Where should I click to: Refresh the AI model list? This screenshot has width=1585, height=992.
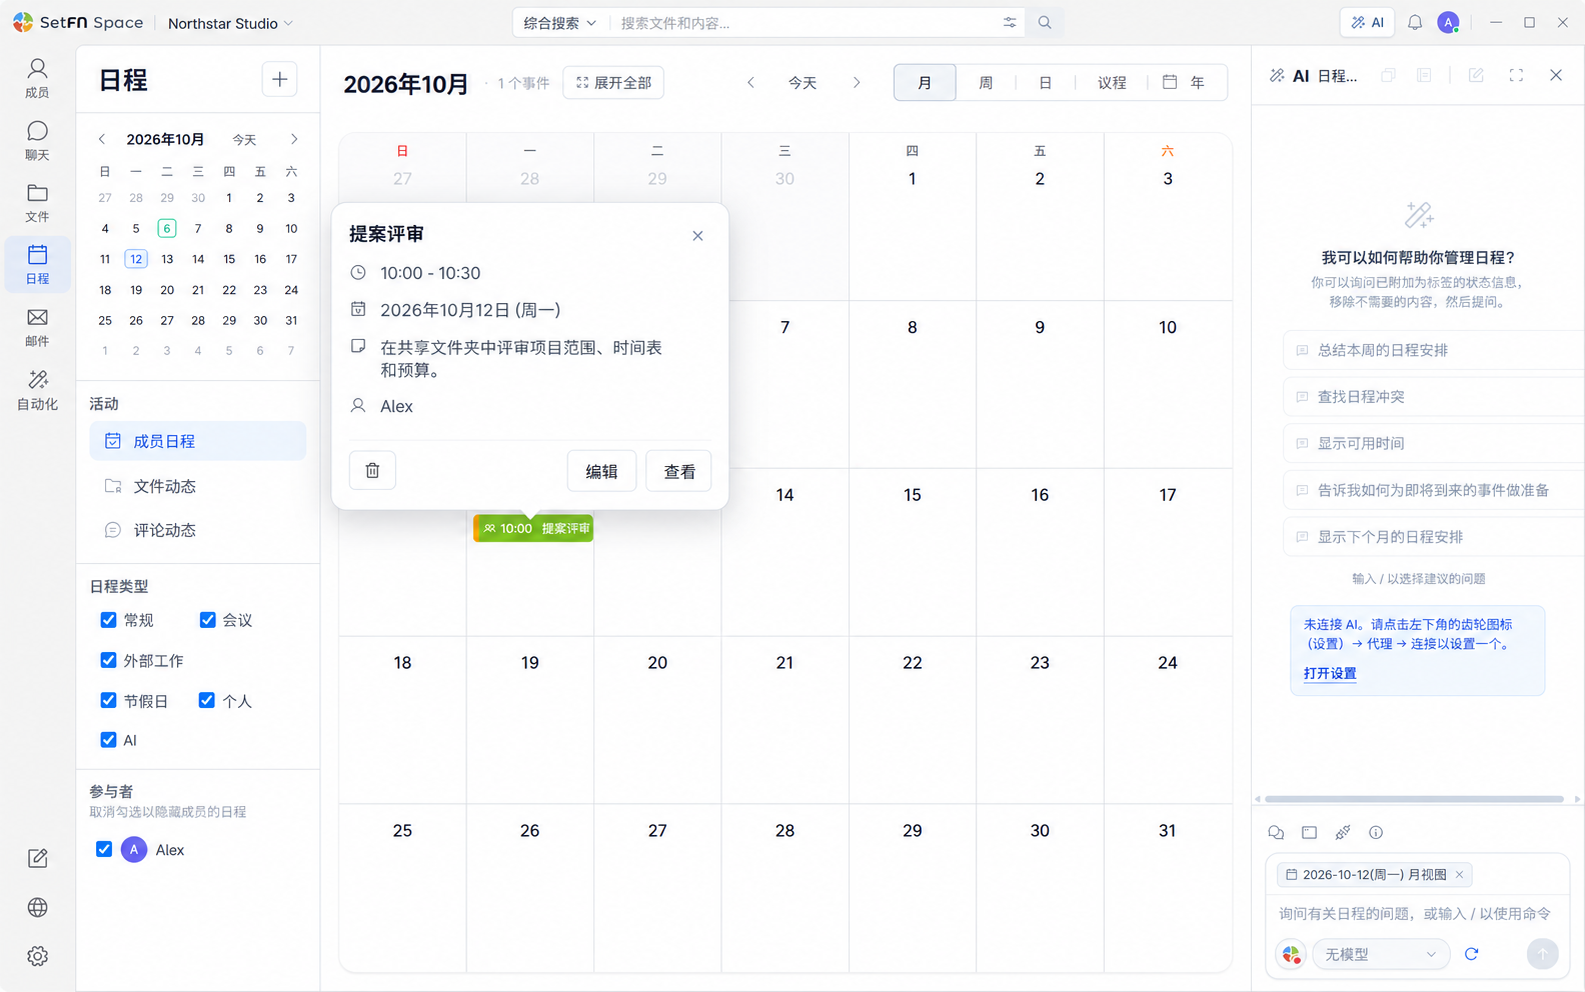(1471, 954)
